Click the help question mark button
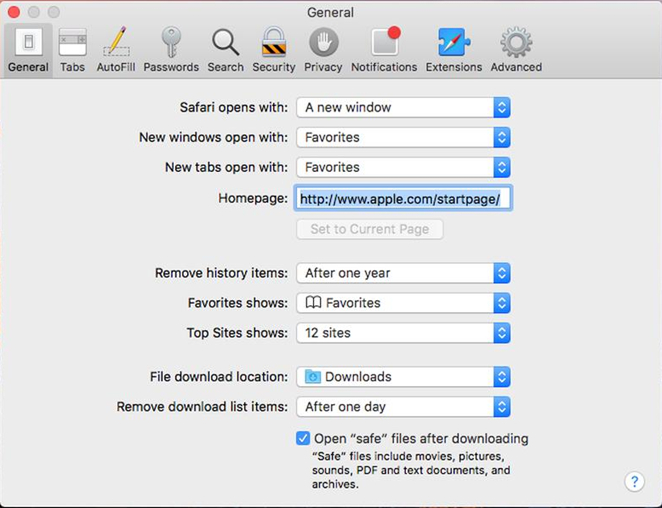This screenshot has height=508, width=662. pyautogui.click(x=634, y=481)
